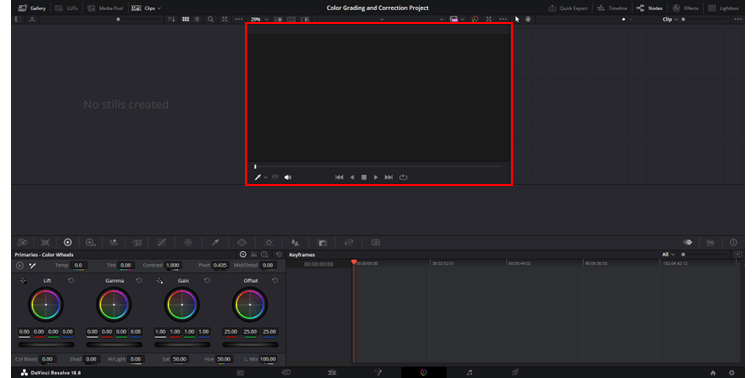Toggle the Nodes panel
Viewport: 756px width, 378px height.
coord(649,8)
